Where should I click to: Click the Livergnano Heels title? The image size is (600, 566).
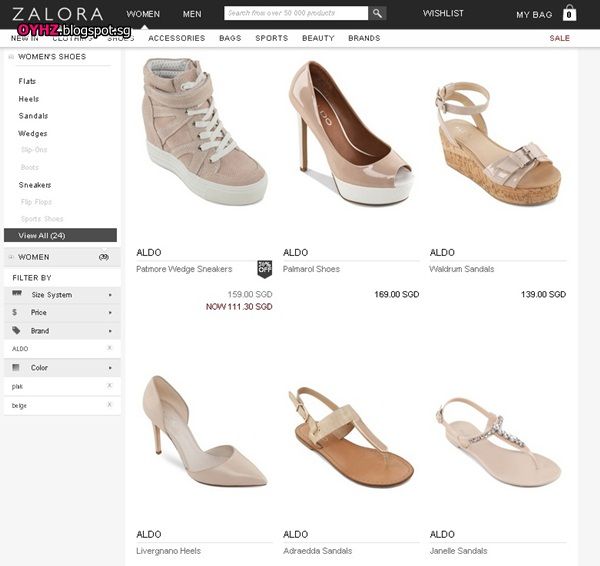click(x=168, y=551)
